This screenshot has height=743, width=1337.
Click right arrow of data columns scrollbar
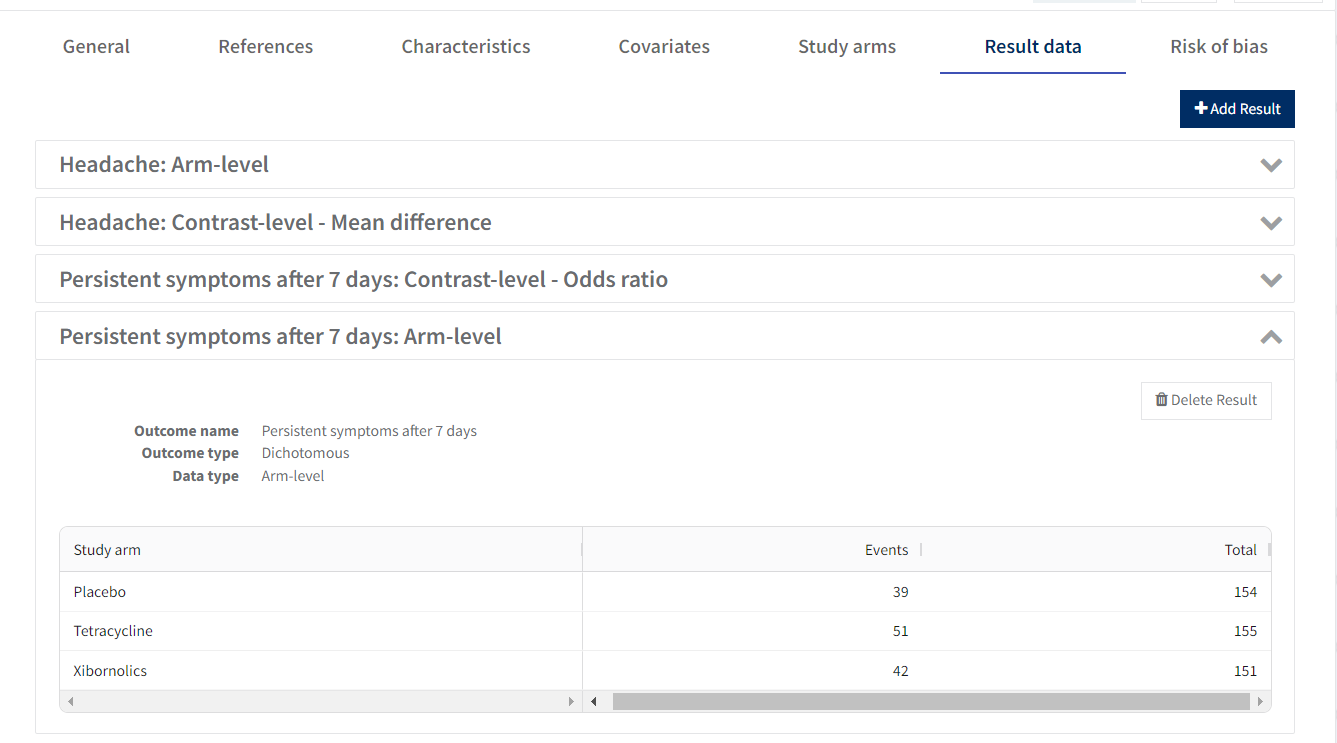1260,702
